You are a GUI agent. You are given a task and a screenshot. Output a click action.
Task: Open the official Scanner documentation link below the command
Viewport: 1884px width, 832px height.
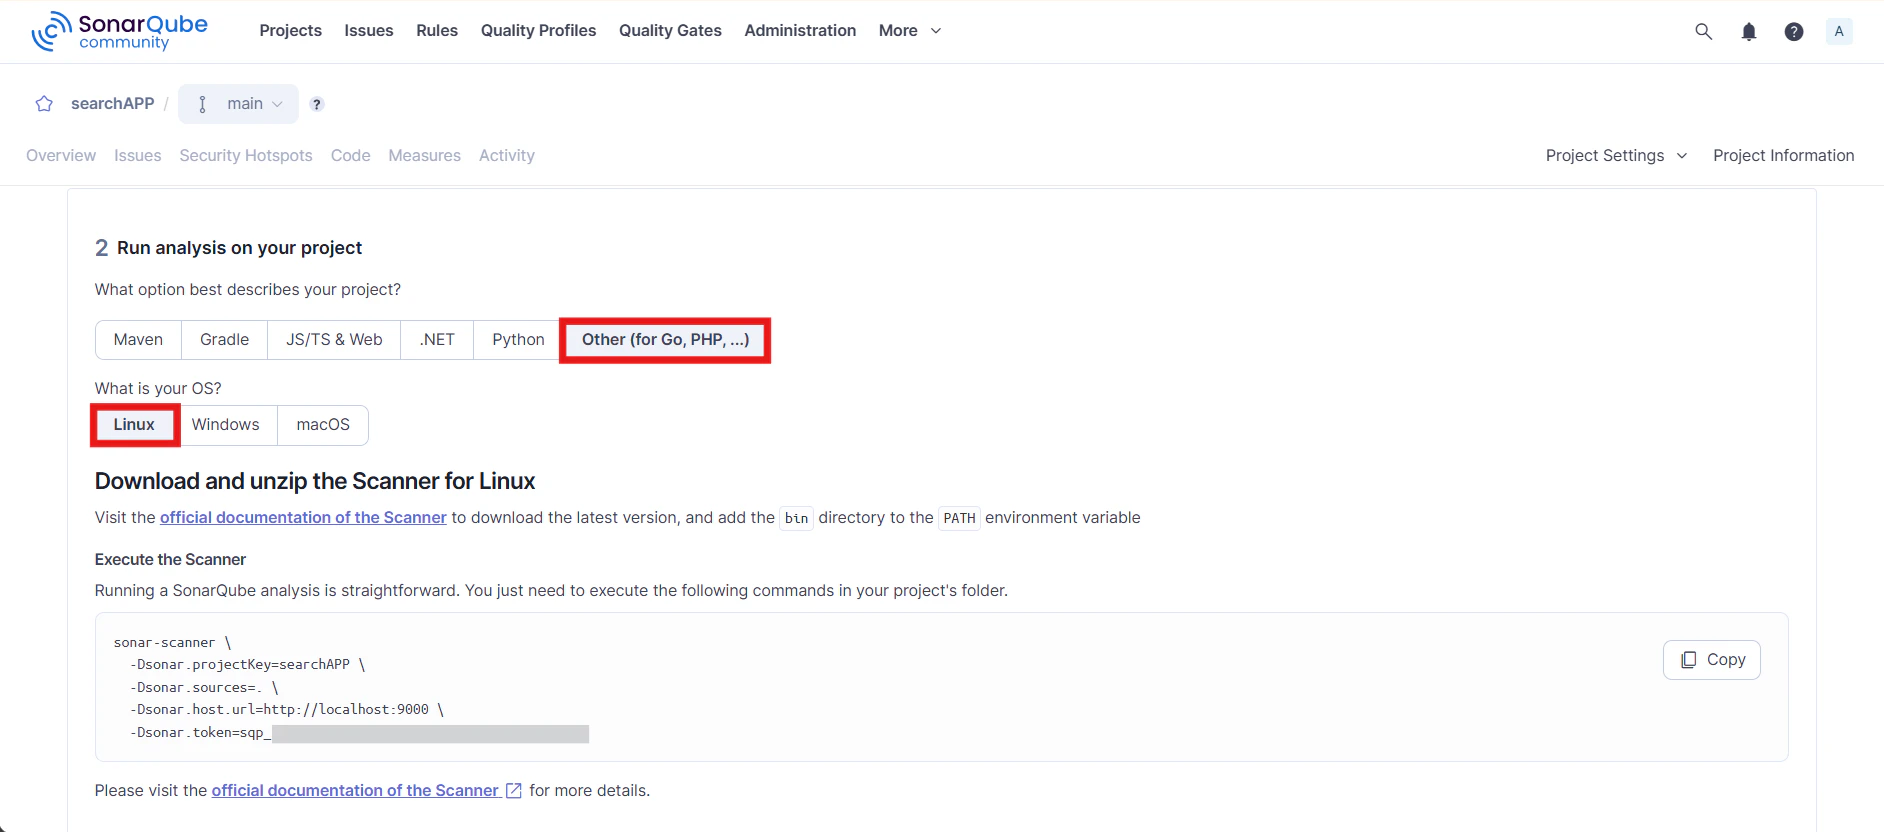pyautogui.click(x=355, y=791)
